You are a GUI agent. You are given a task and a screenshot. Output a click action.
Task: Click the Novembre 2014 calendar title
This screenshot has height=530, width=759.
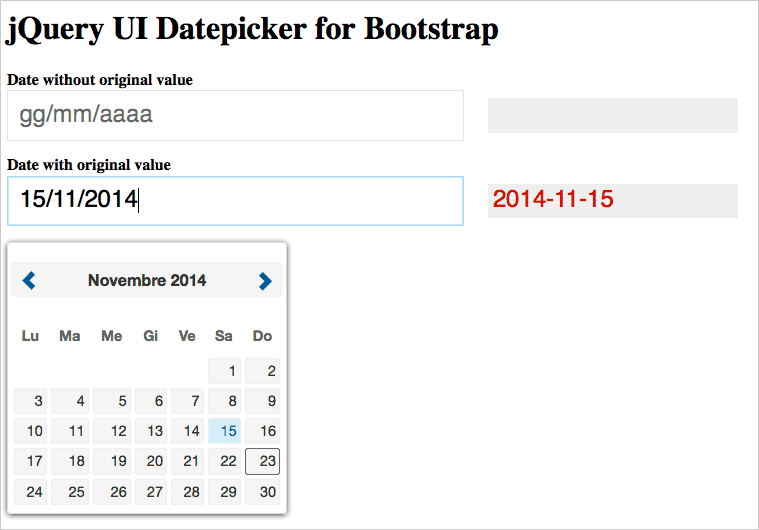147,280
